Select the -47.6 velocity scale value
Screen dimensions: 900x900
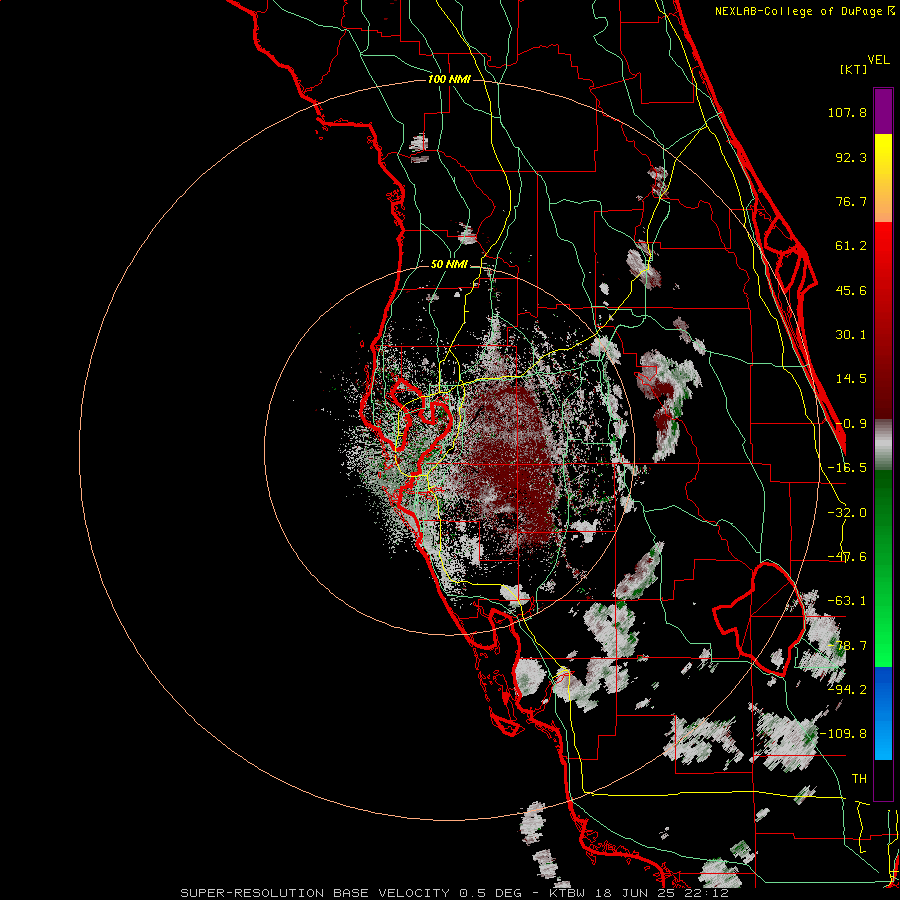[847, 557]
